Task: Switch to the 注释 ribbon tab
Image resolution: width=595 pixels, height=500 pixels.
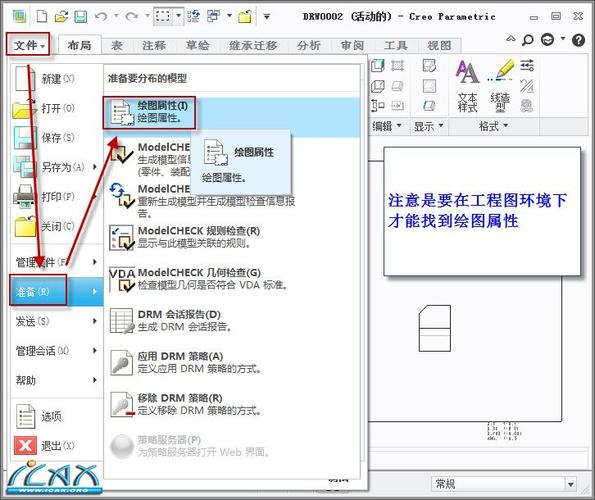Action: pos(154,46)
